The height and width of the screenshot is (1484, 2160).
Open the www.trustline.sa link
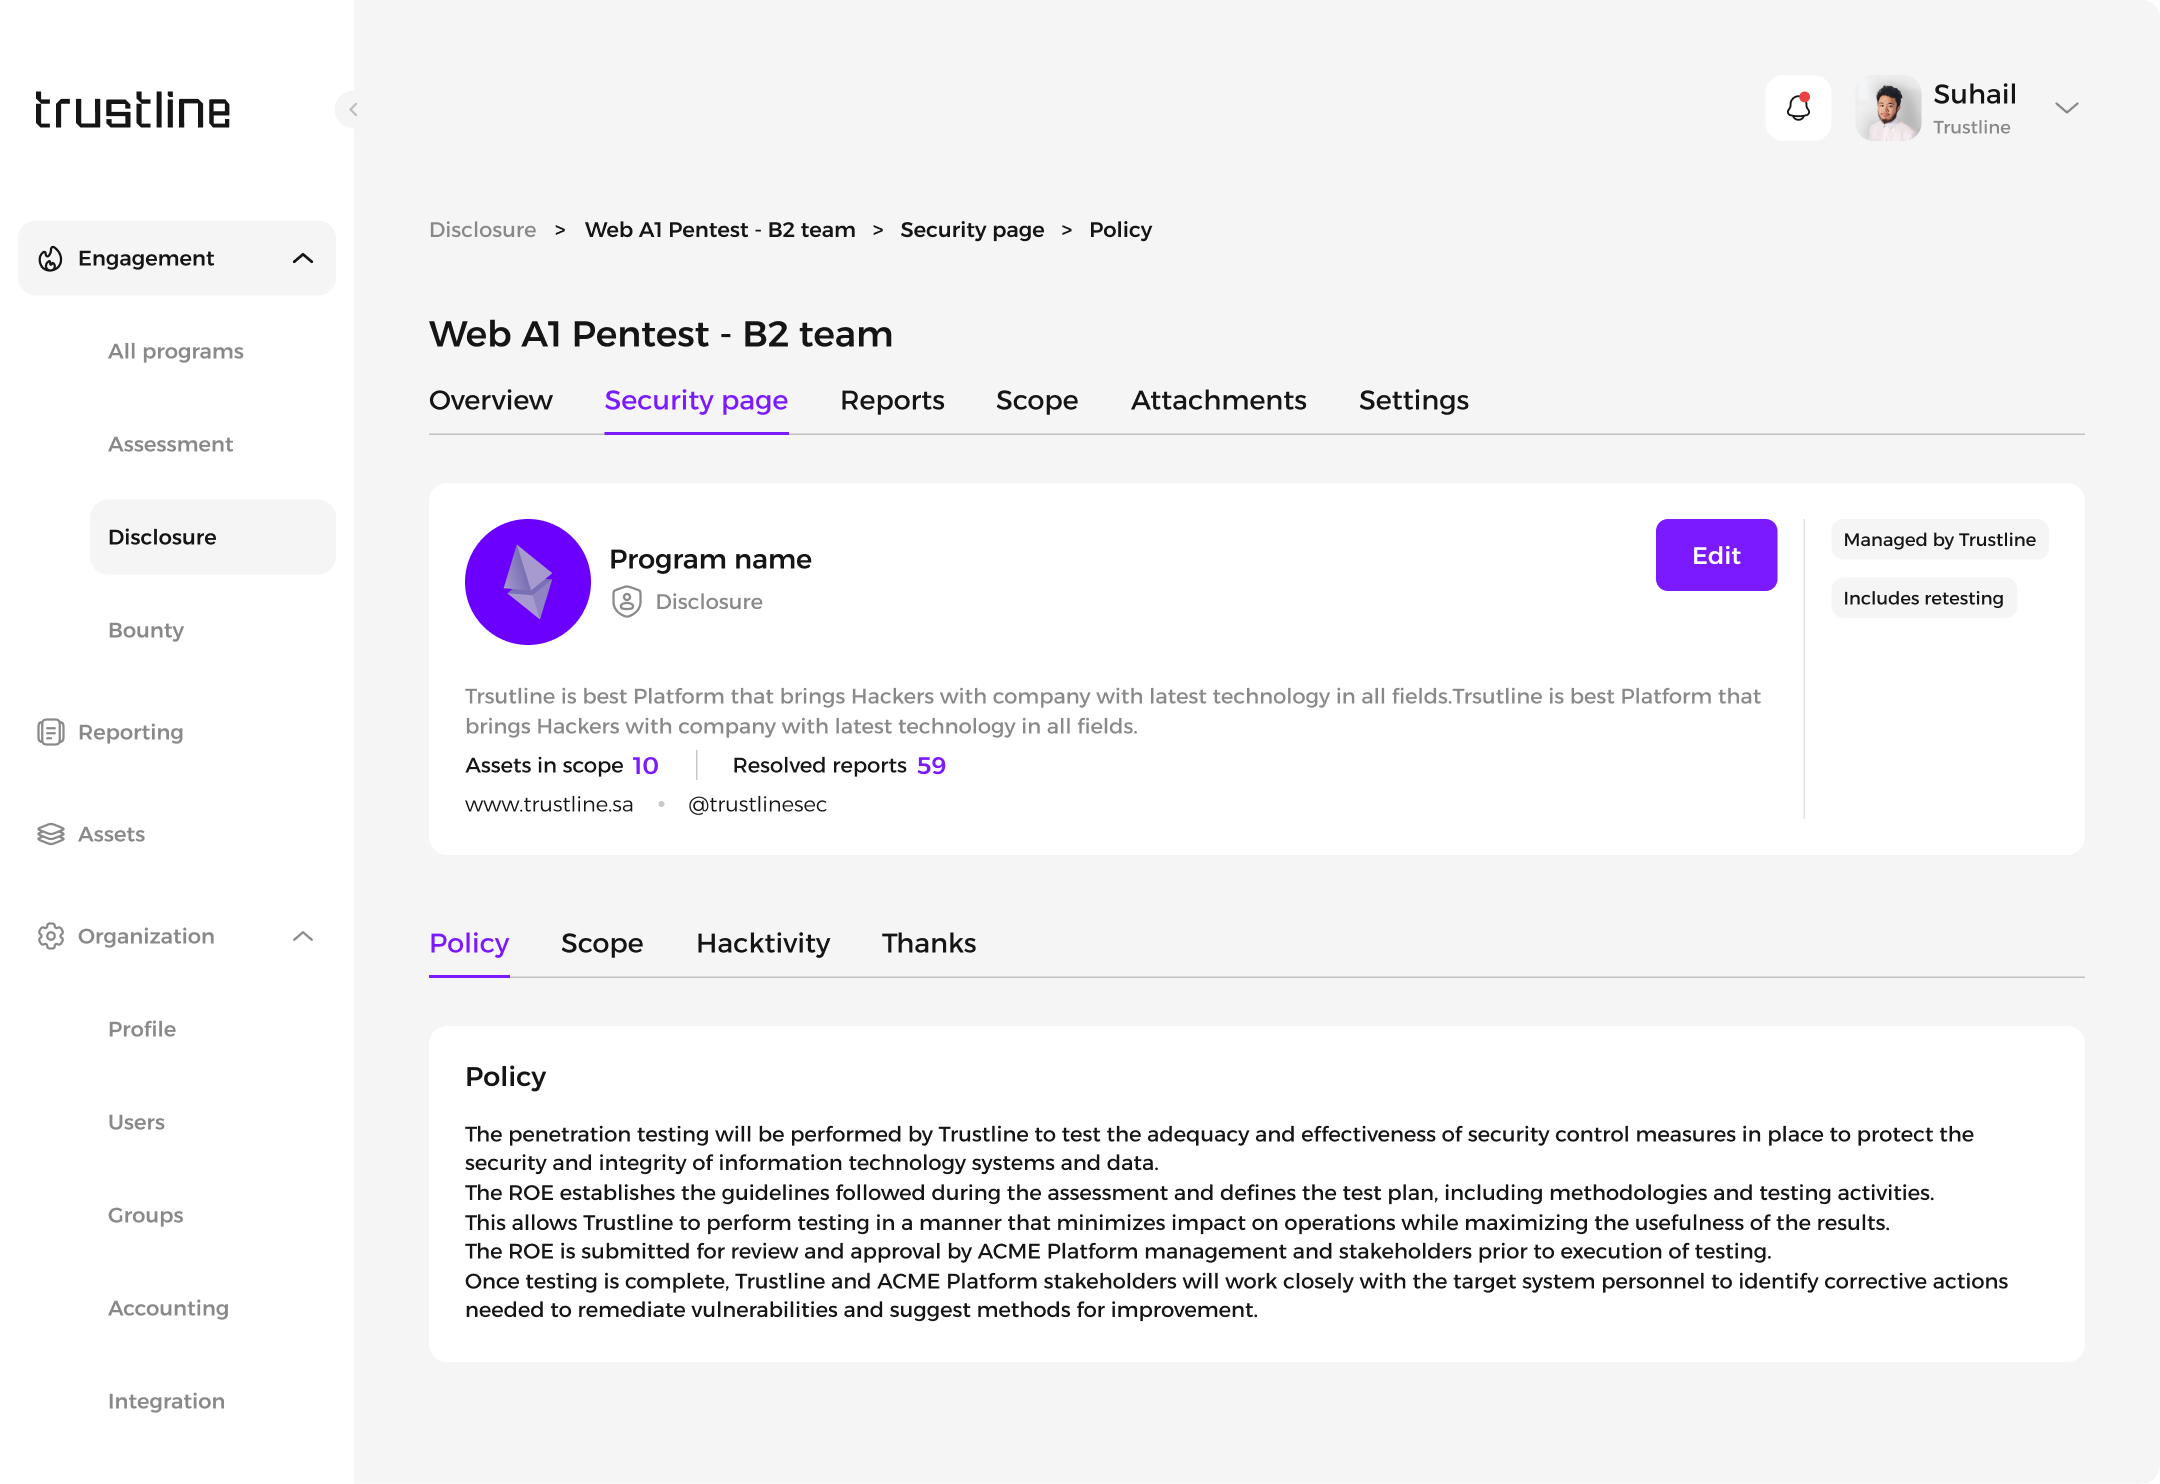click(549, 804)
